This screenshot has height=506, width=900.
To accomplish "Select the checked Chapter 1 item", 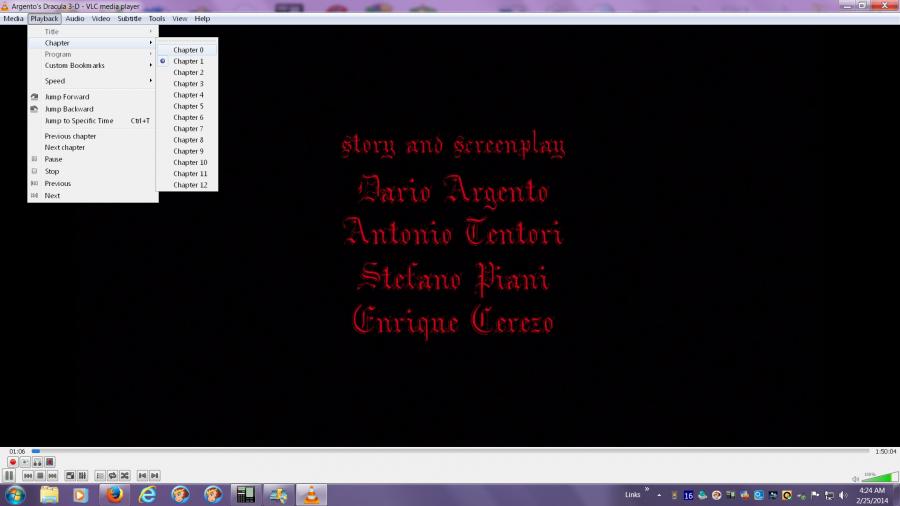I will pyautogui.click(x=187, y=61).
